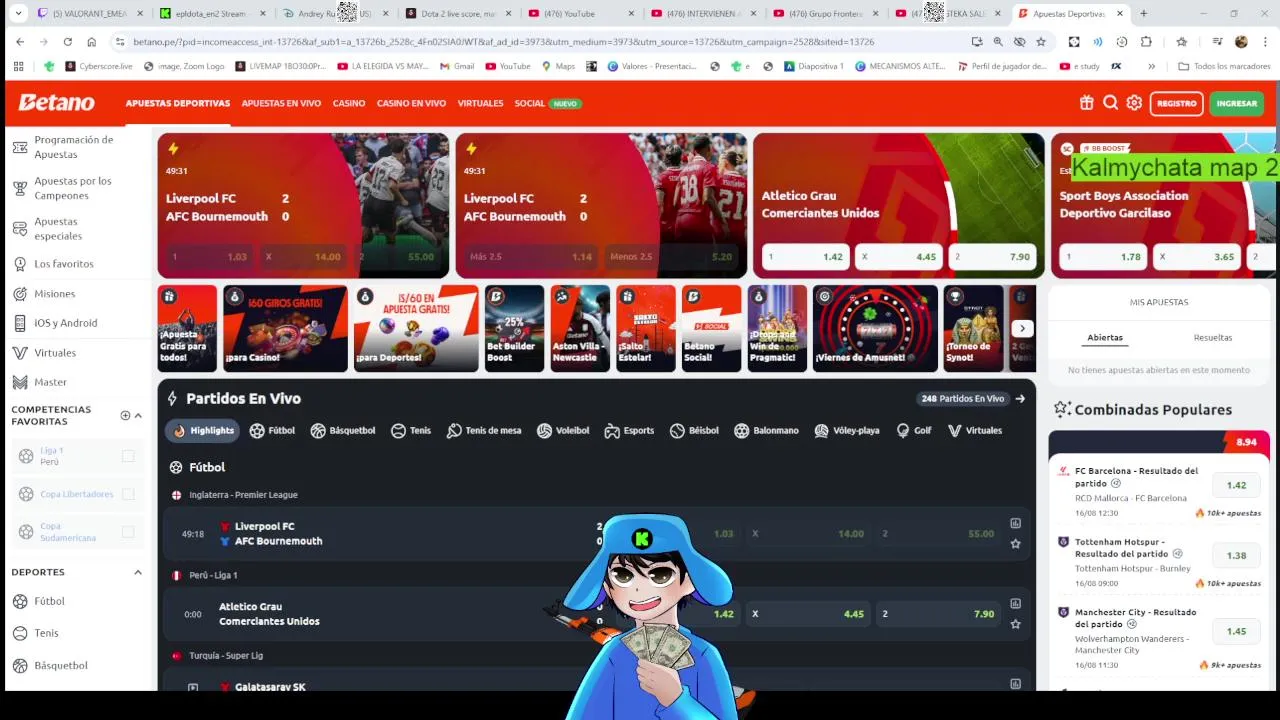Select the Highlights filter tab

[203, 431]
